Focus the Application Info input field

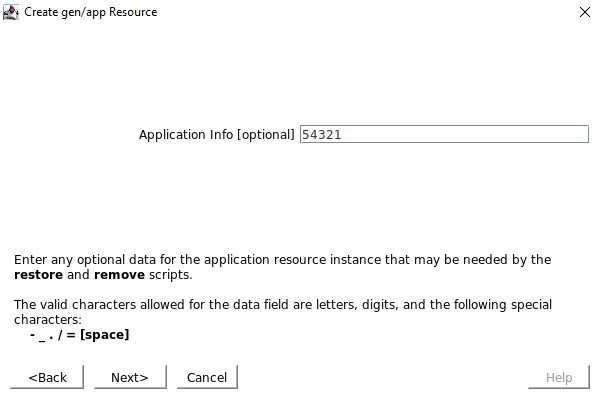point(444,134)
